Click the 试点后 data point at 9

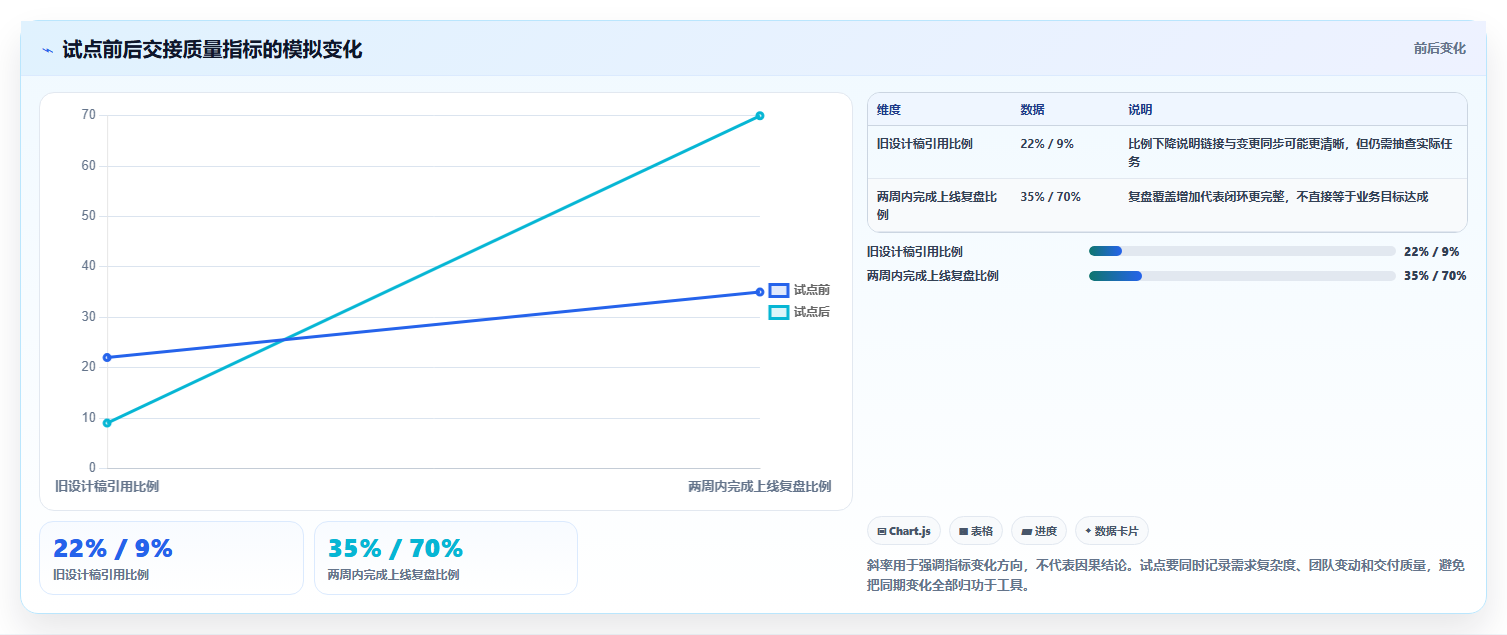107,423
